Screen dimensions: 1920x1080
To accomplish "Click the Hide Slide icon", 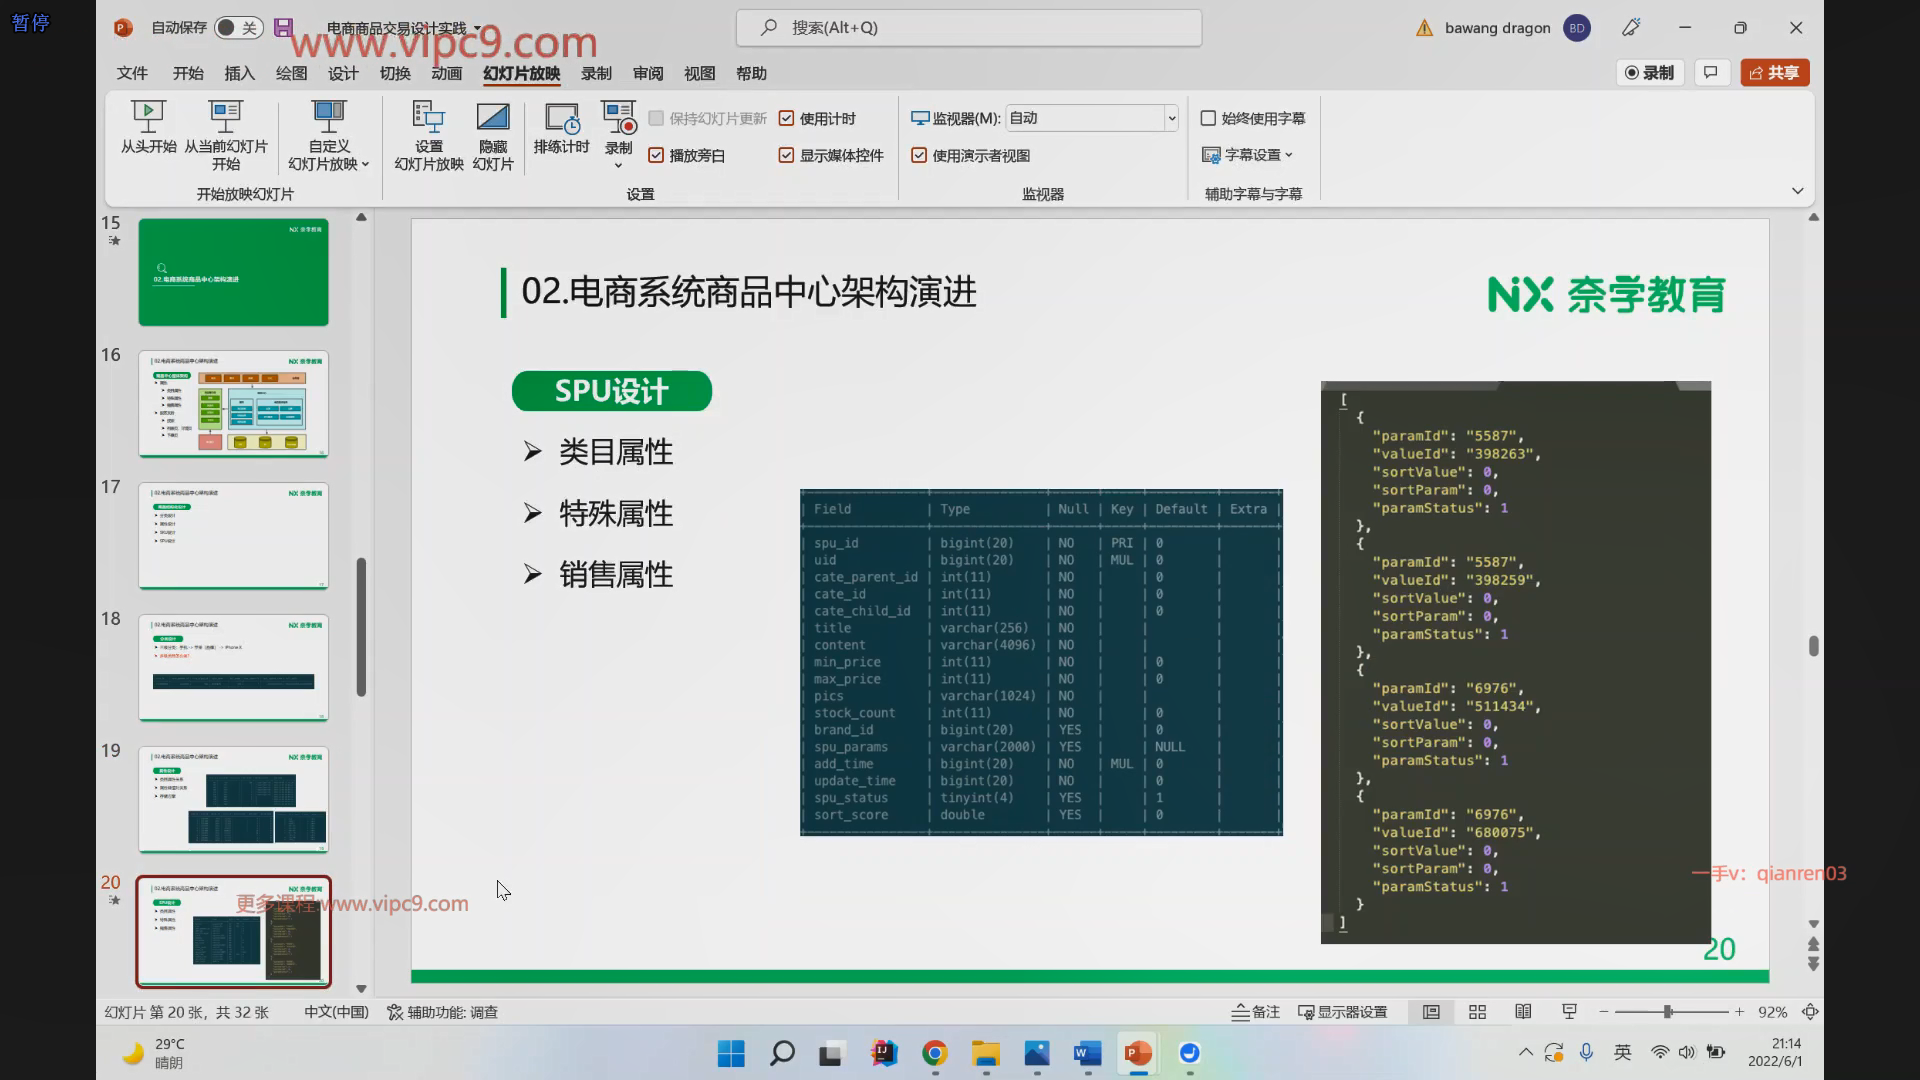I will coord(492,117).
